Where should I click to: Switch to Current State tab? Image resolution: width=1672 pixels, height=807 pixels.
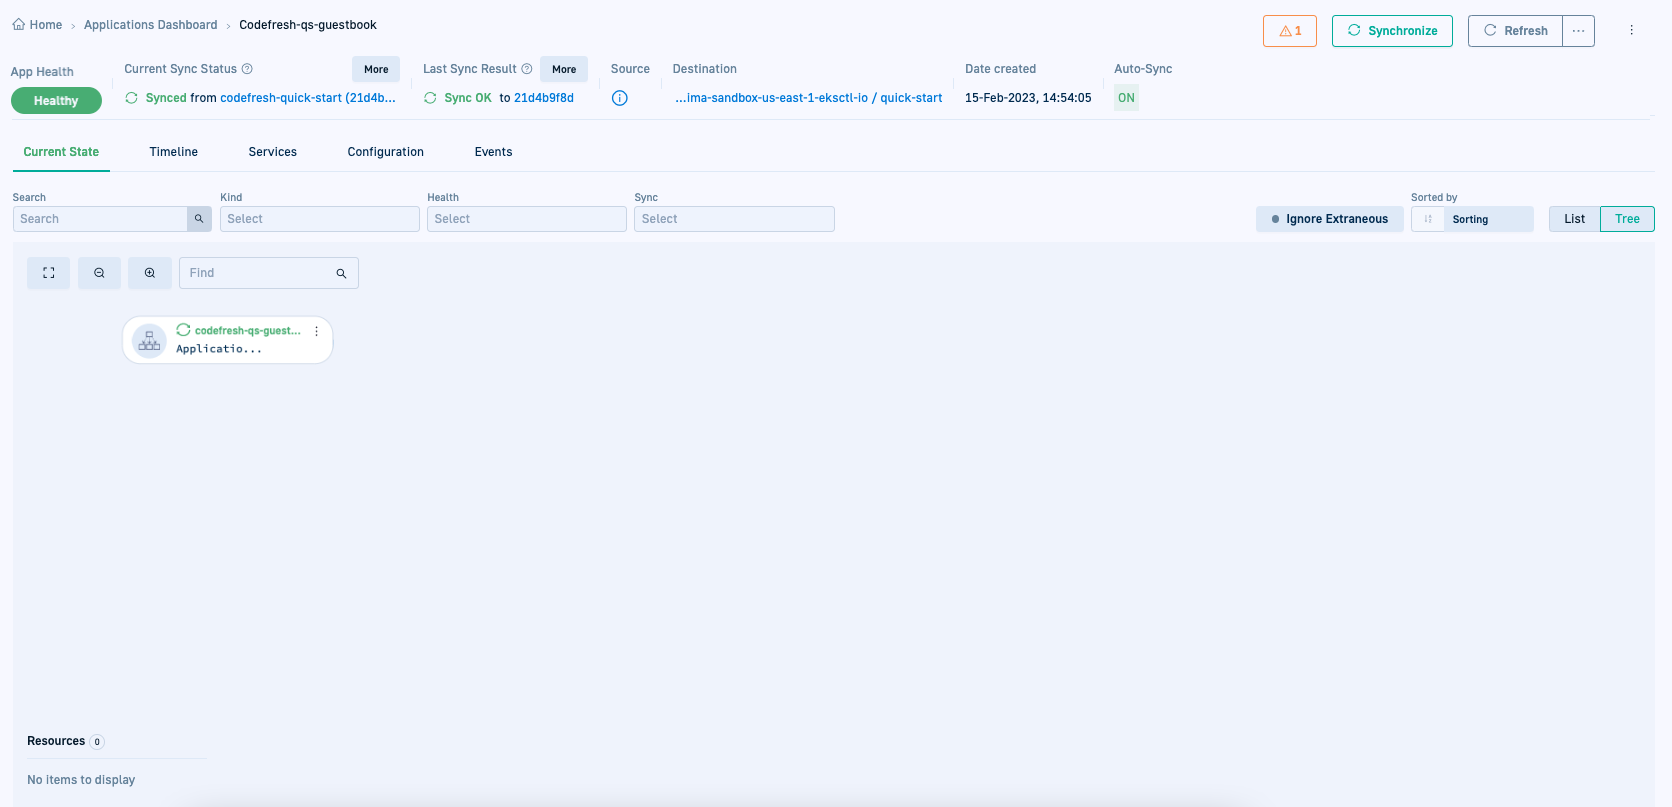point(61,152)
